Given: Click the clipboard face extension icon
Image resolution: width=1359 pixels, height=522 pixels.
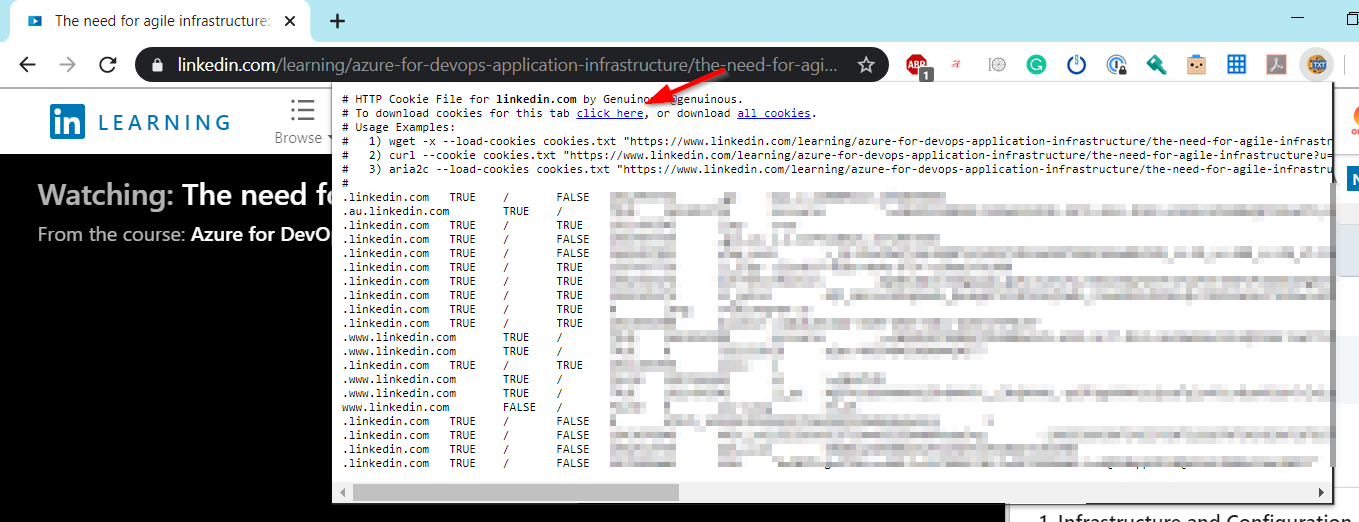Looking at the screenshot, I should click(x=1196, y=65).
